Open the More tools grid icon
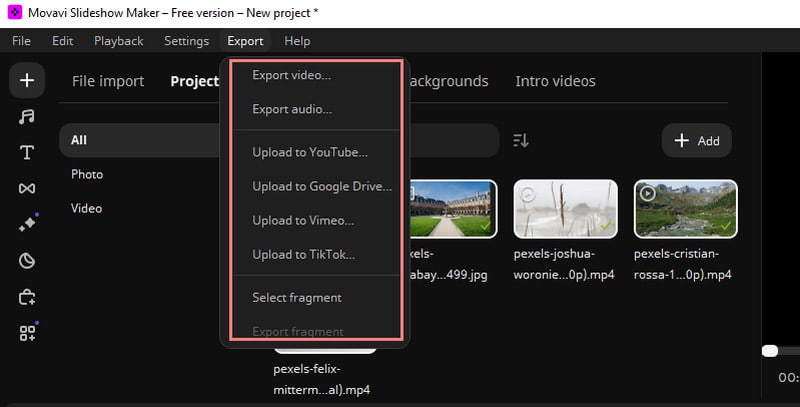Image resolution: width=800 pixels, height=407 pixels. point(27,333)
